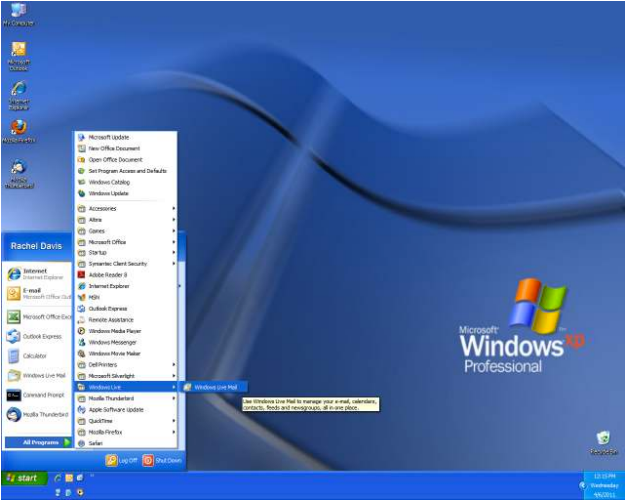Open Outlook Express in All Programs
Image resolution: width=625 pixels, height=500 pixels.
pos(126,309)
